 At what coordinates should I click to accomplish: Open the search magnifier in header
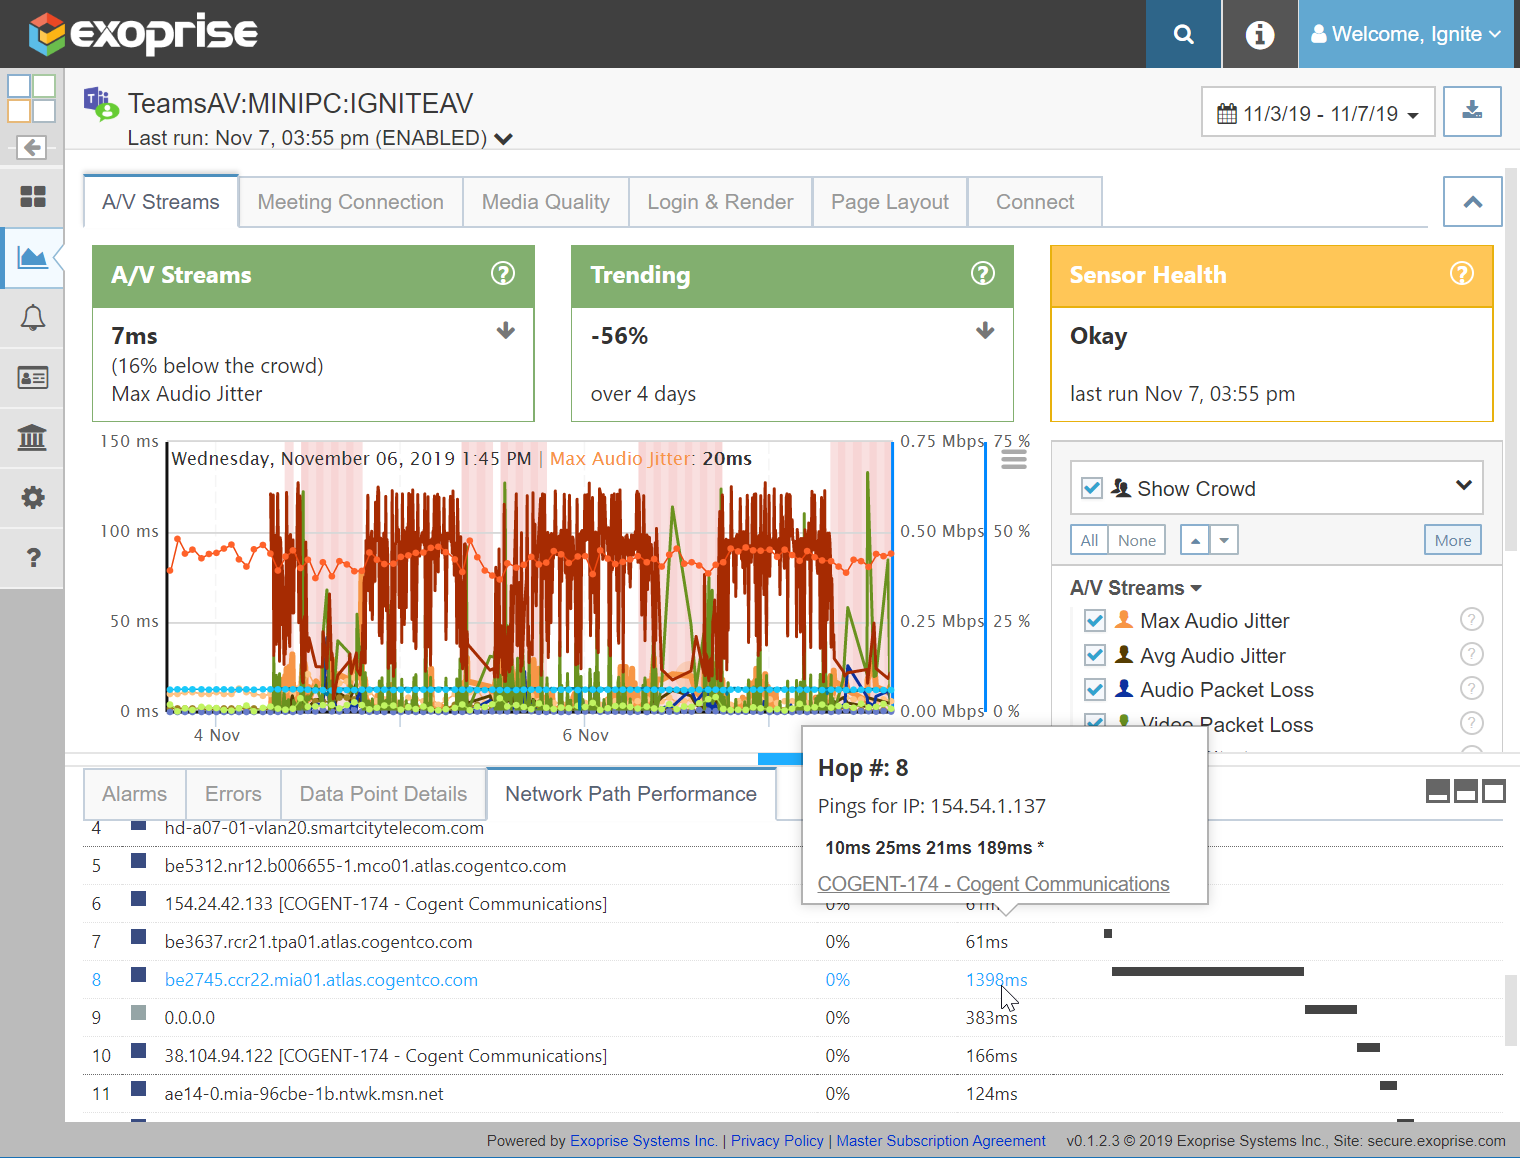1183,34
